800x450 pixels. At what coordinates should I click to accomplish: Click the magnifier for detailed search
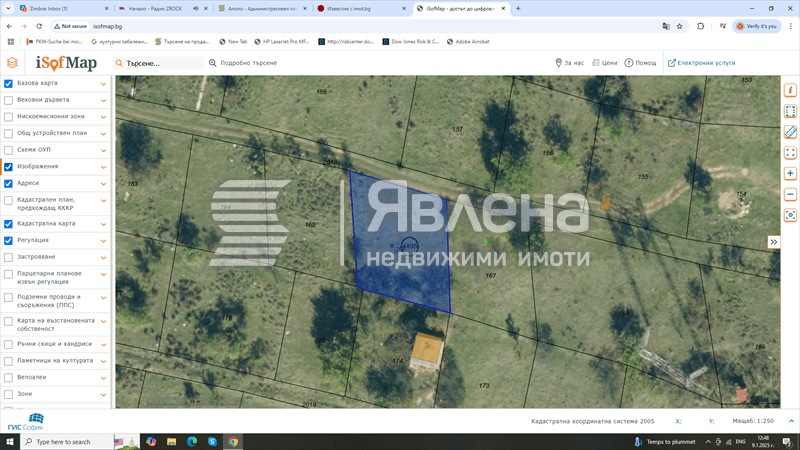[x=213, y=63]
